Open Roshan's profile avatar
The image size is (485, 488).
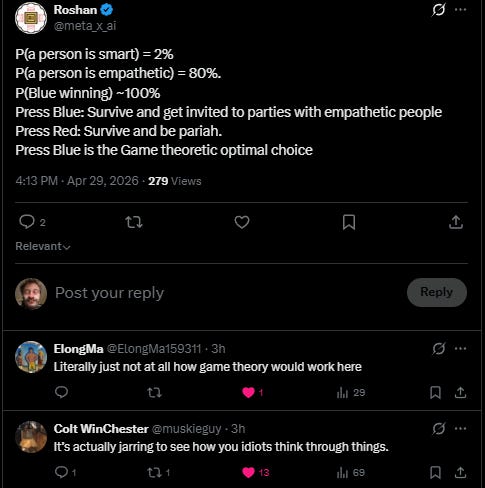pyautogui.click(x=31, y=18)
